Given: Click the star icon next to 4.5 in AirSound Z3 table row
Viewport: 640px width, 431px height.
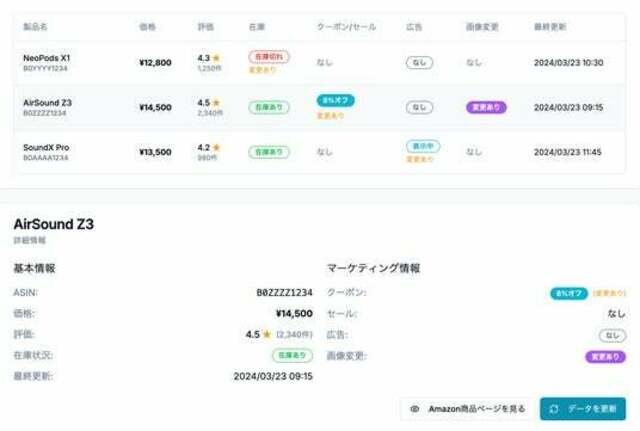Looking at the screenshot, I should coord(216,102).
